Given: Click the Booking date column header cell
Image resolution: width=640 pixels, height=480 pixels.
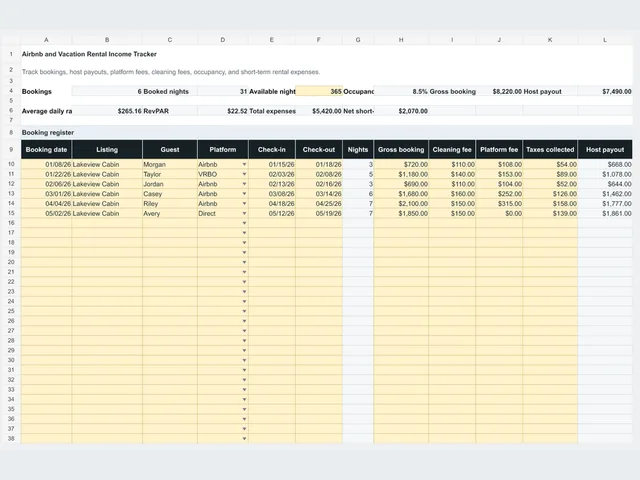Looking at the screenshot, I should [x=46, y=149].
